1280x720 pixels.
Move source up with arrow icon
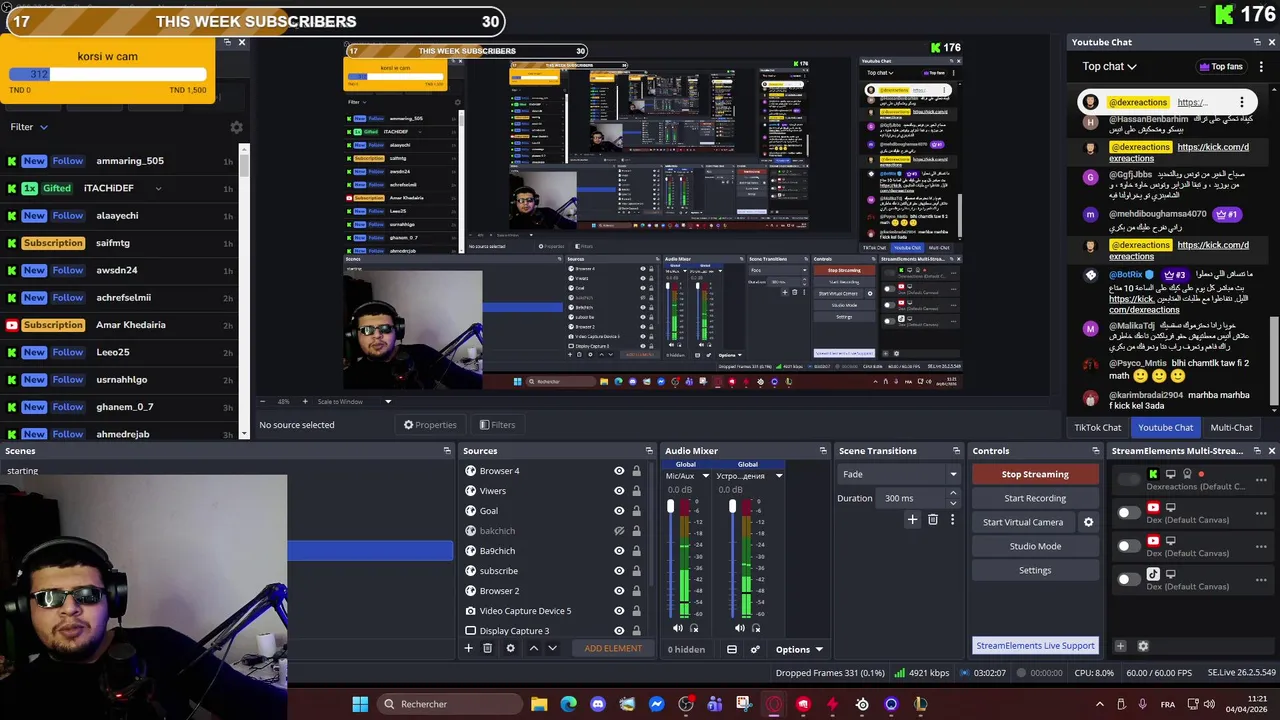tap(533, 649)
